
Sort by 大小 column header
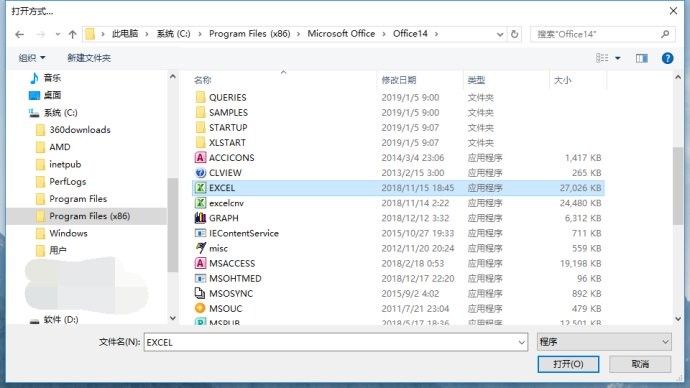tap(562, 80)
